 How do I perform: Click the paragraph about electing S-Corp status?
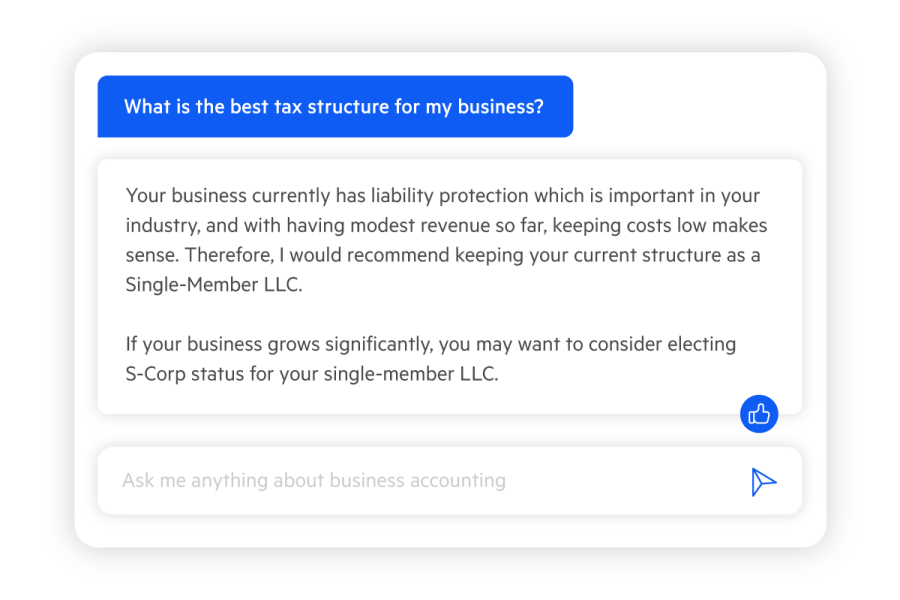coord(430,359)
